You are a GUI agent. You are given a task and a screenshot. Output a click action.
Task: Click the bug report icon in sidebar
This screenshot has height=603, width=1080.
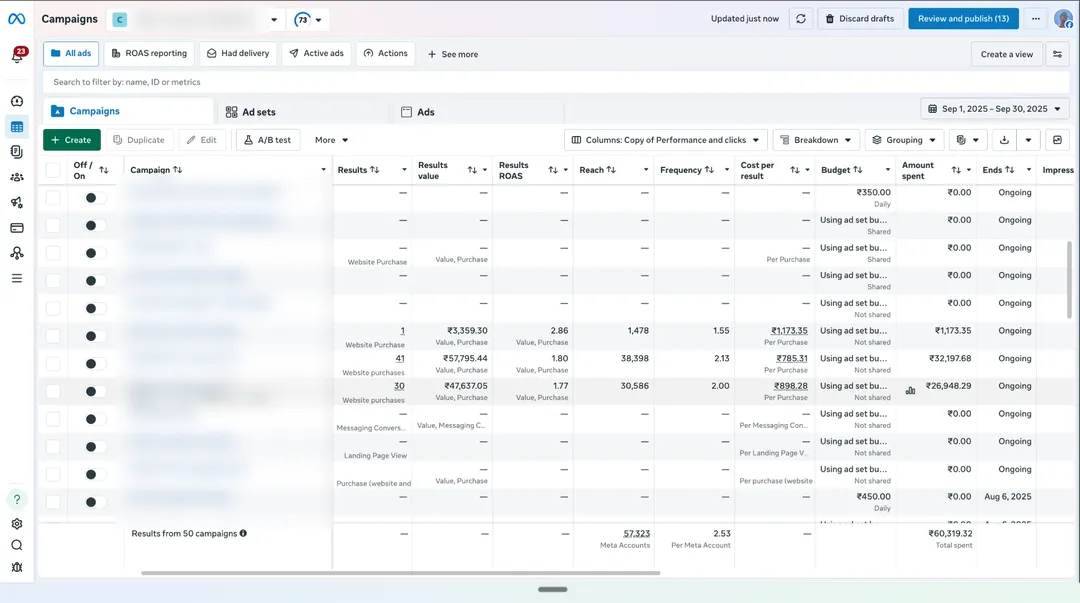[17, 567]
